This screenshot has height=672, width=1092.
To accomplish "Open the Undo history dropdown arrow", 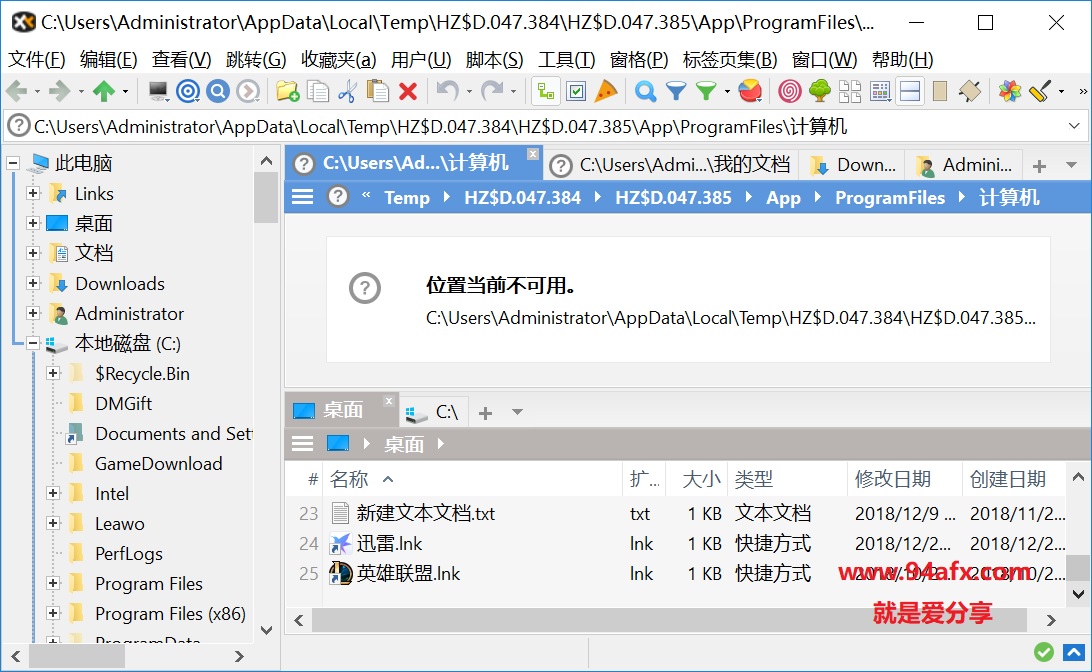I will [469, 91].
